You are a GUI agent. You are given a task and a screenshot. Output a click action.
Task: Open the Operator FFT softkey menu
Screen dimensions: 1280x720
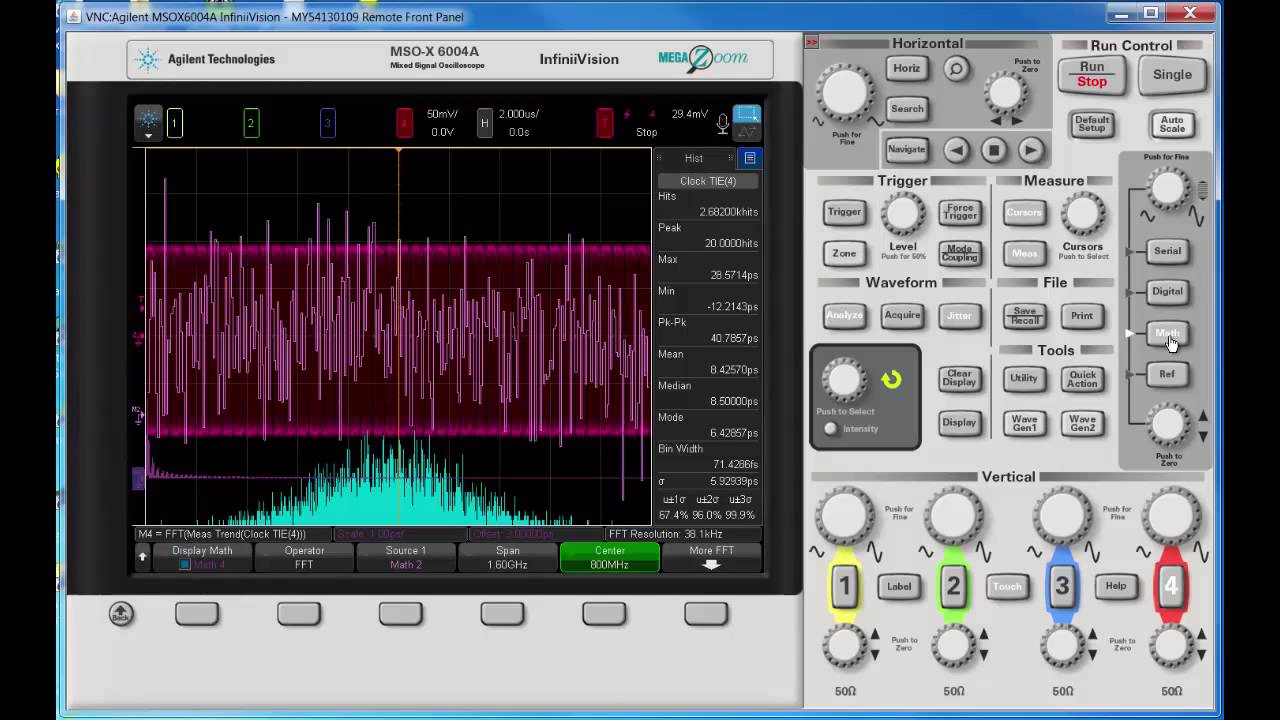pos(304,558)
